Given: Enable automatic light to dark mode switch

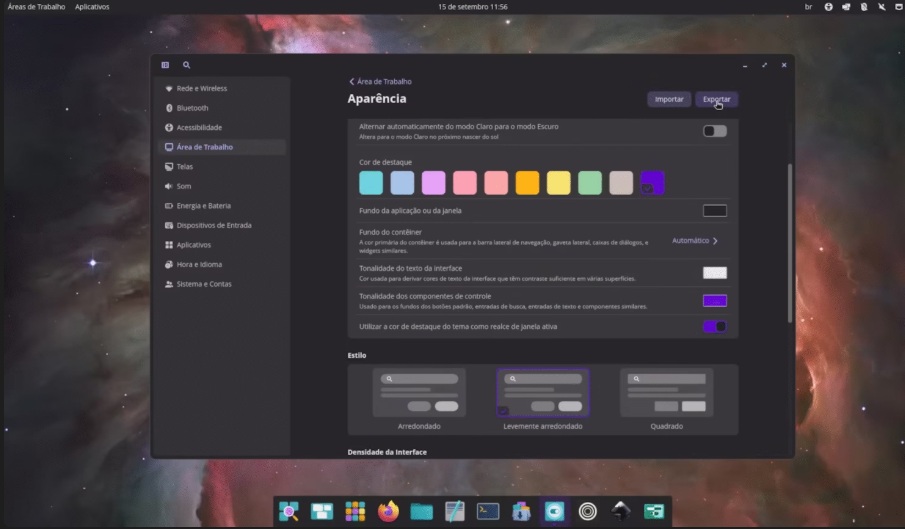Looking at the screenshot, I should [714, 131].
